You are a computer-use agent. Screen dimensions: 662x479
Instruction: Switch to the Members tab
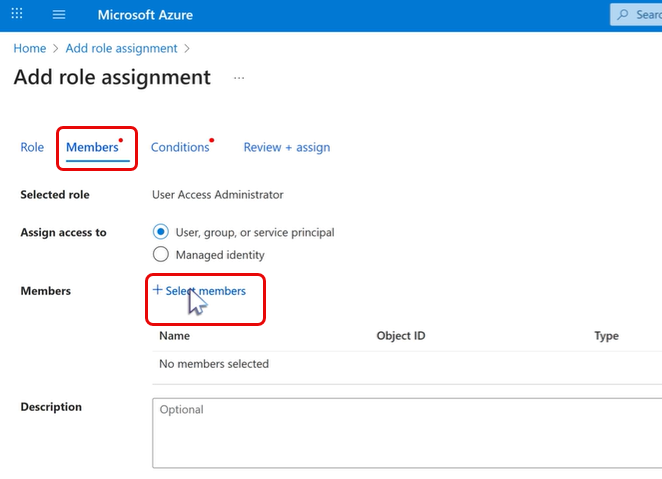pyautogui.click(x=92, y=147)
